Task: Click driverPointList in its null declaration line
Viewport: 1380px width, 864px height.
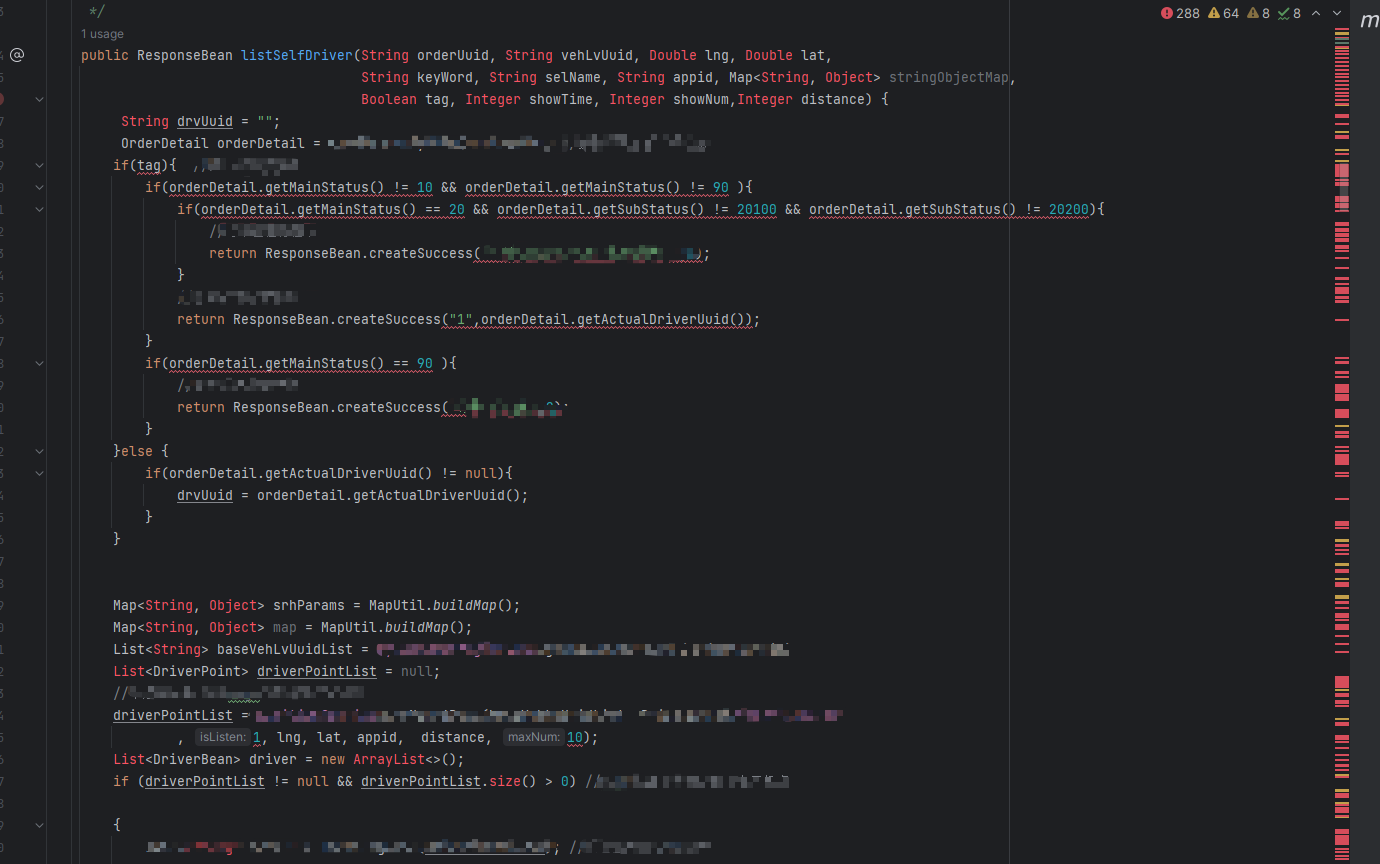Action: pyautogui.click(x=317, y=671)
